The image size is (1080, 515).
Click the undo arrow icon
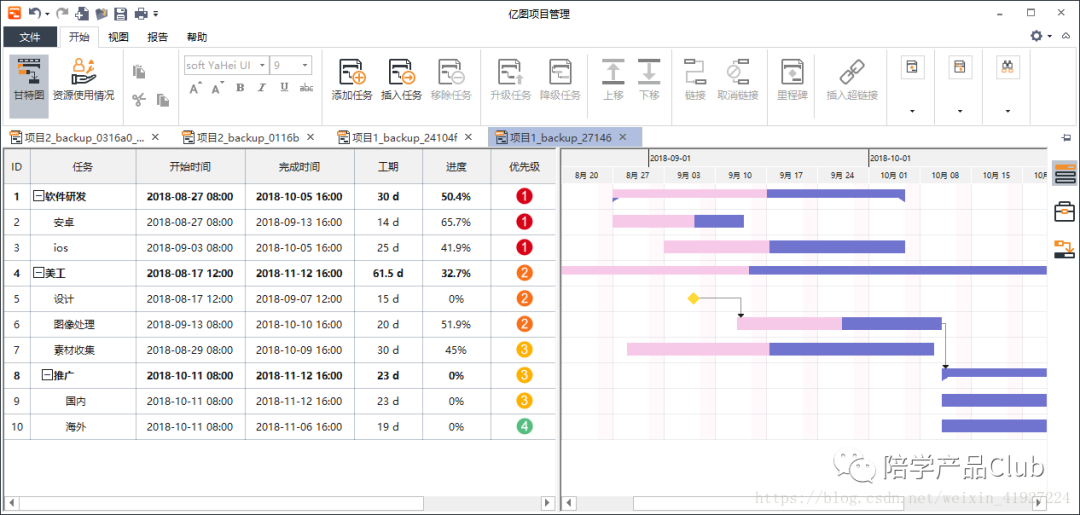34,14
